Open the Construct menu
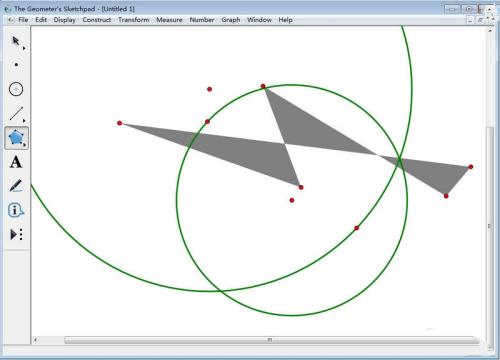 [97, 20]
